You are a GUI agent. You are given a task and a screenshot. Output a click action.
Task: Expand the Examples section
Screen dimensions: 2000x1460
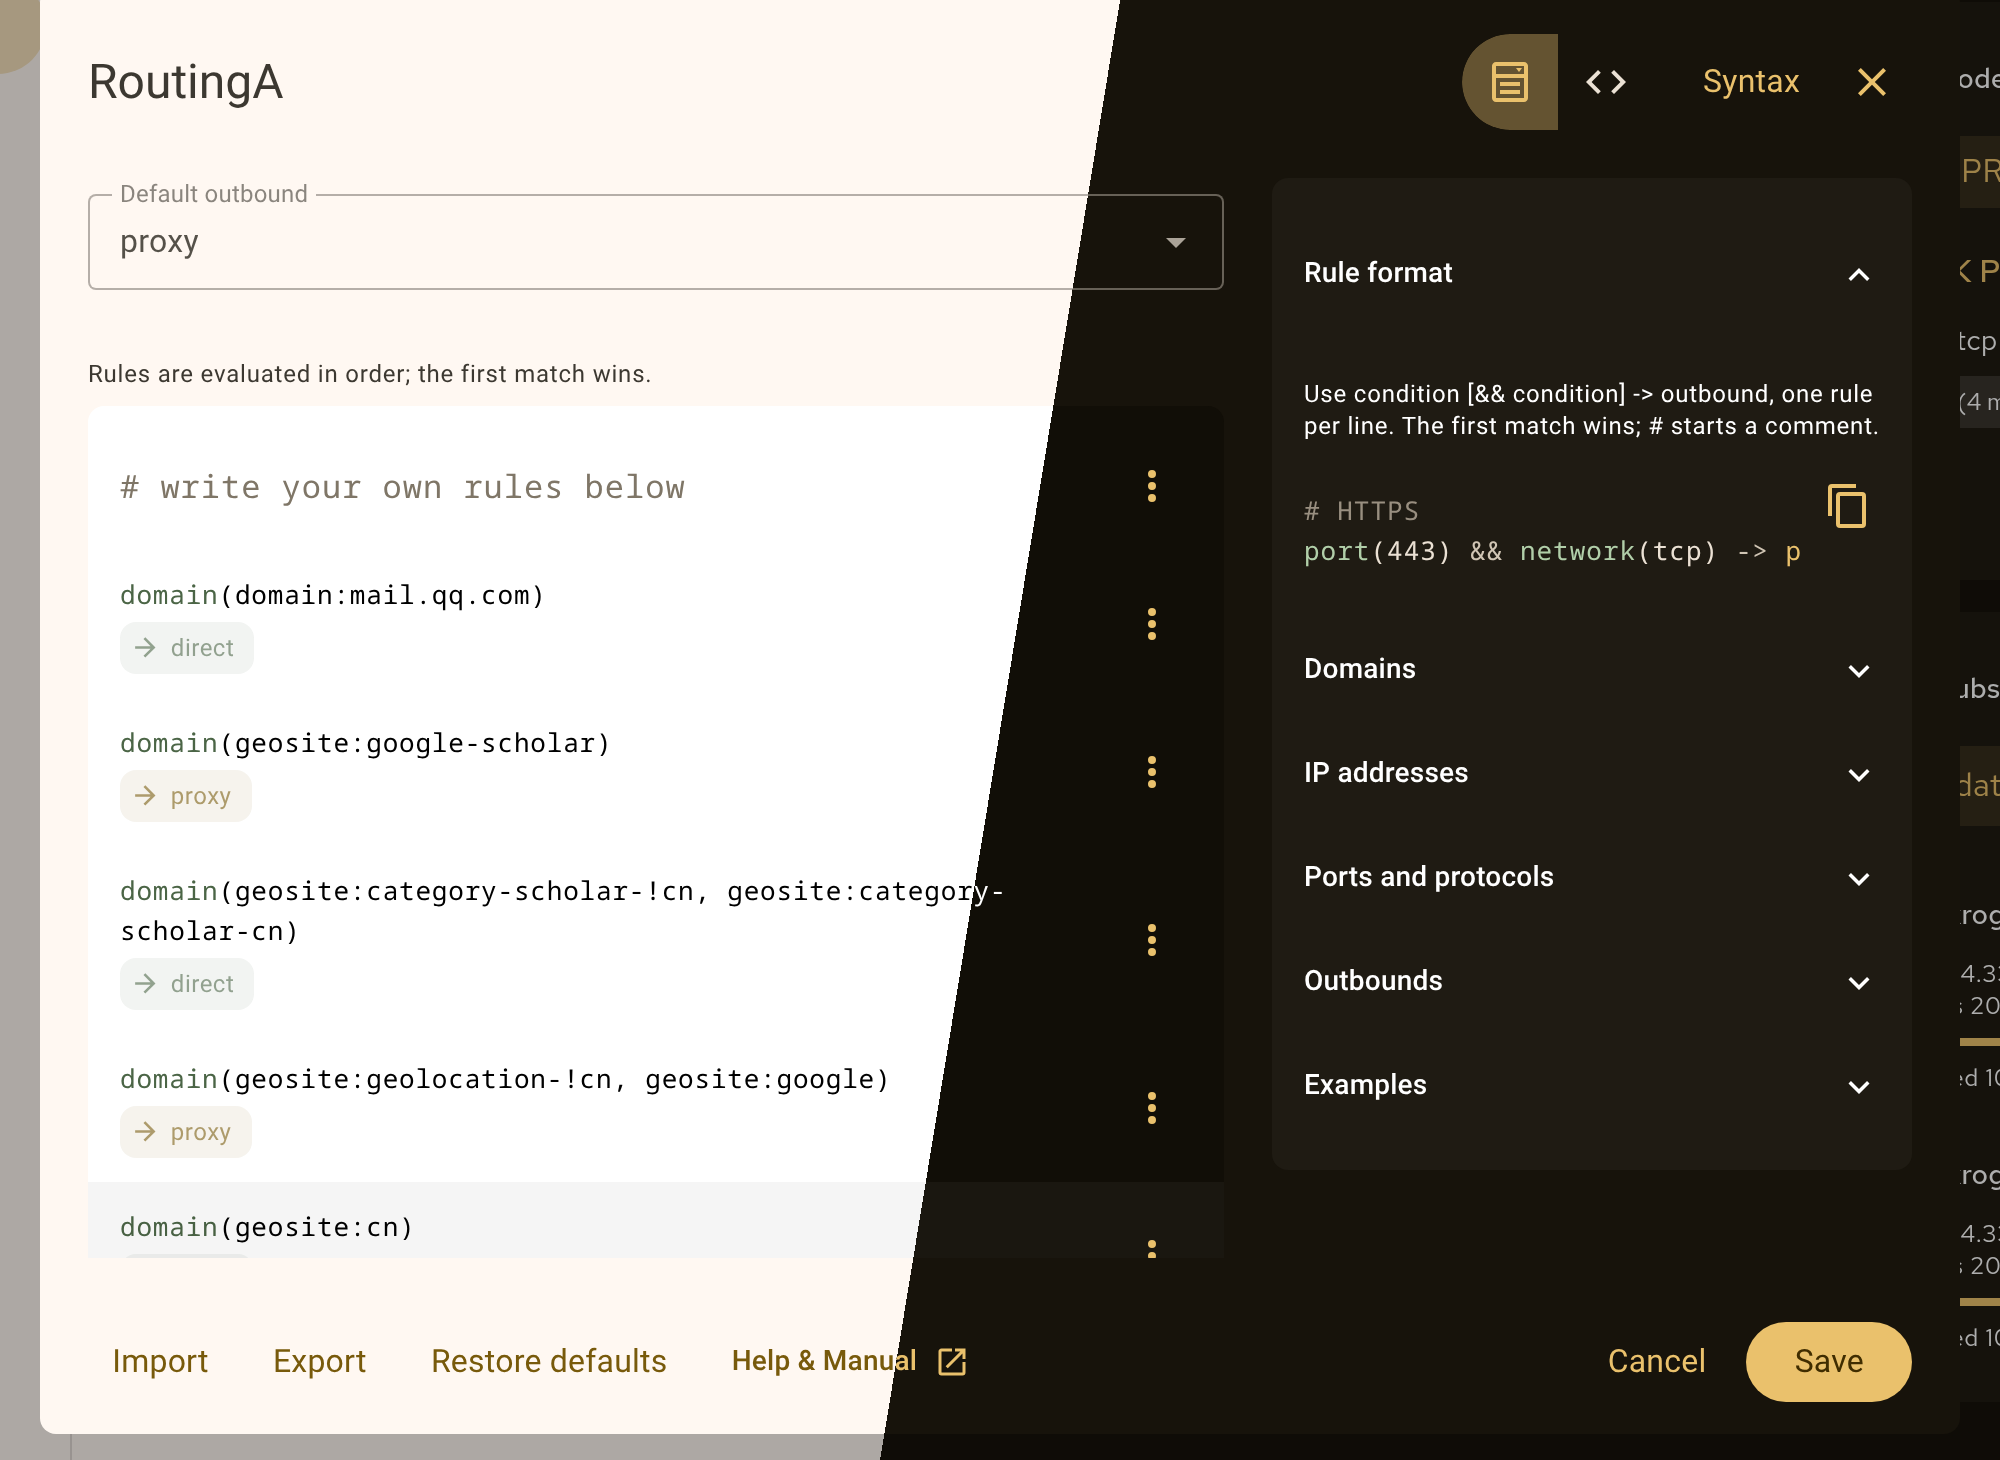coord(1591,1085)
